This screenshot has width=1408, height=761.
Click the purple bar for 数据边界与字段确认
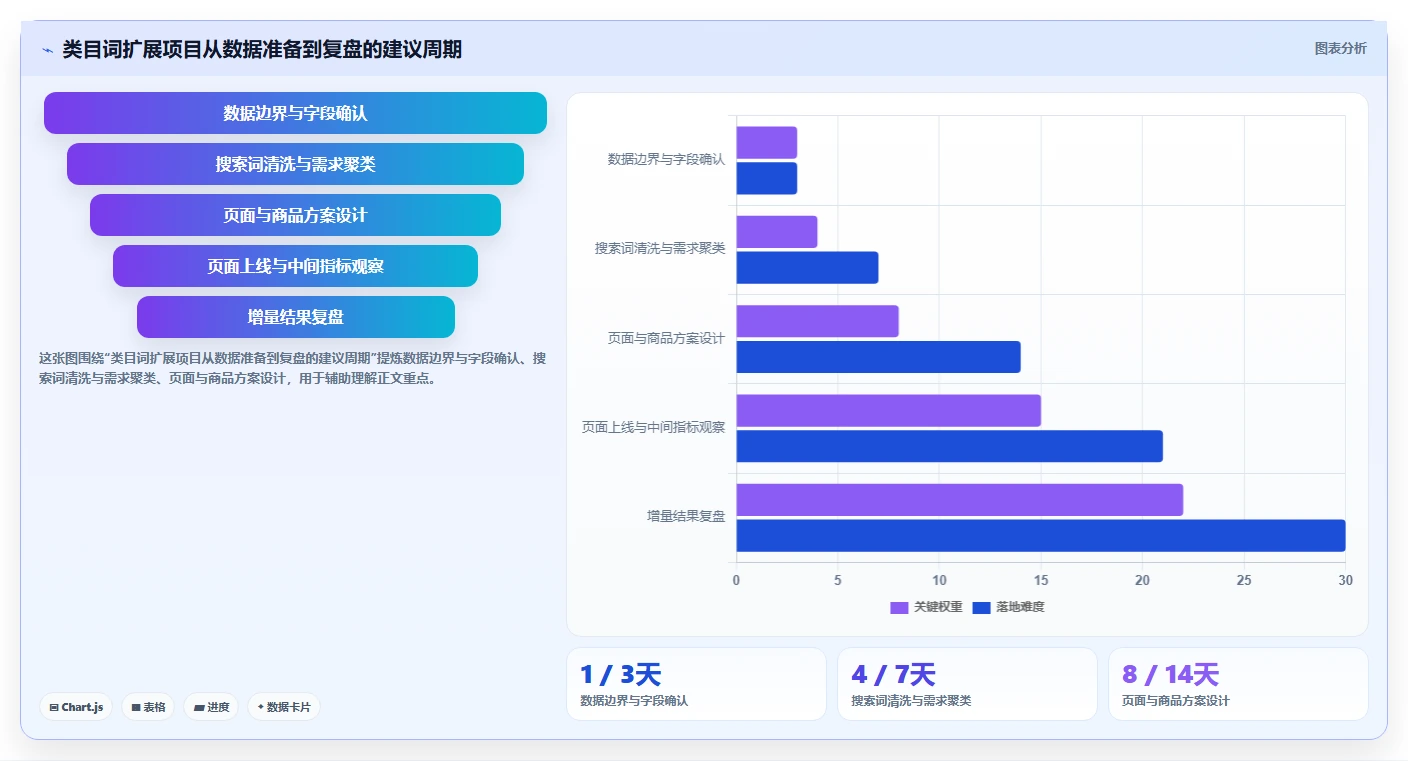coord(767,143)
